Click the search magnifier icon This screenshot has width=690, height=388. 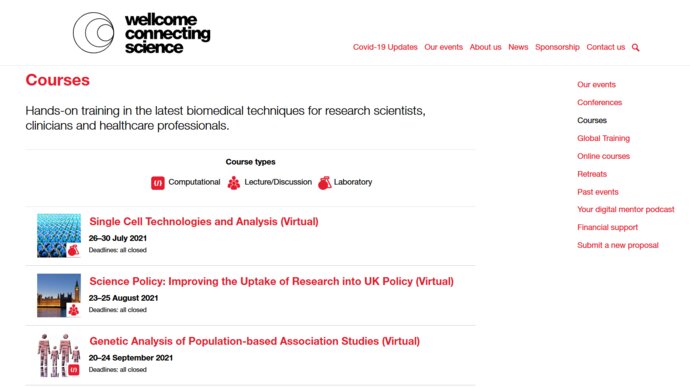(x=635, y=48)
